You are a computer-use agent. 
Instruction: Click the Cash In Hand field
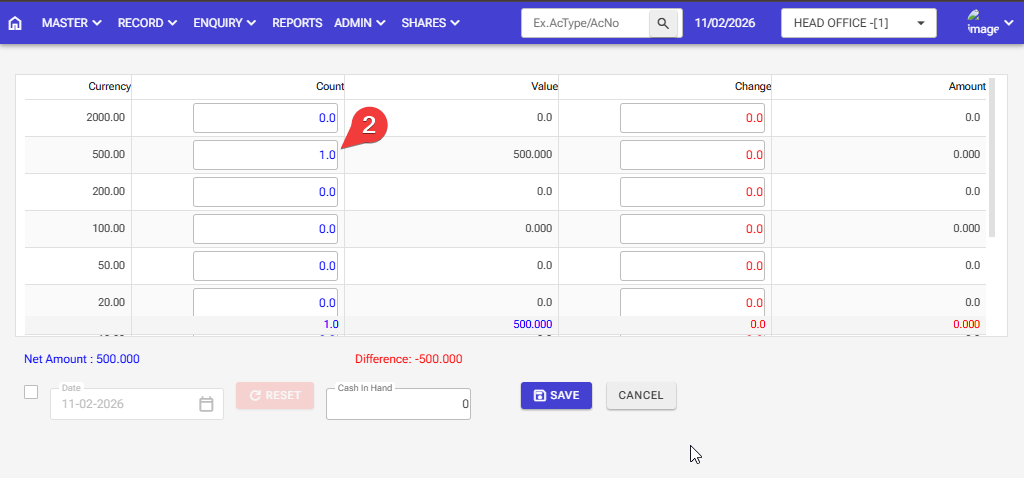398,404
